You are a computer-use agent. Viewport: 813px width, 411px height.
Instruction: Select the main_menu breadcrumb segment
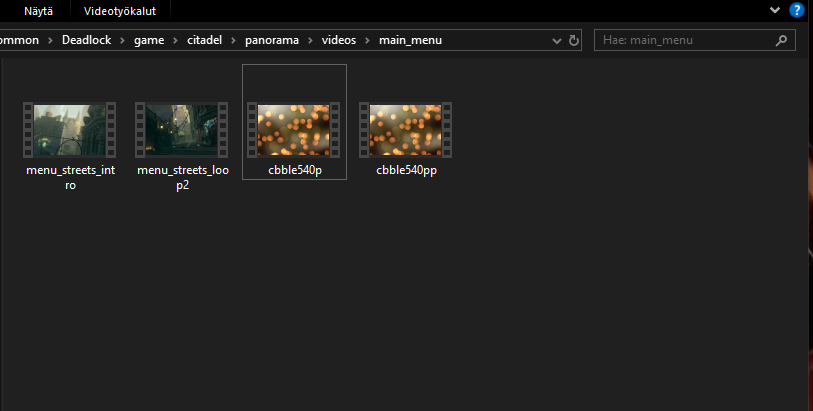pos(410,40)
